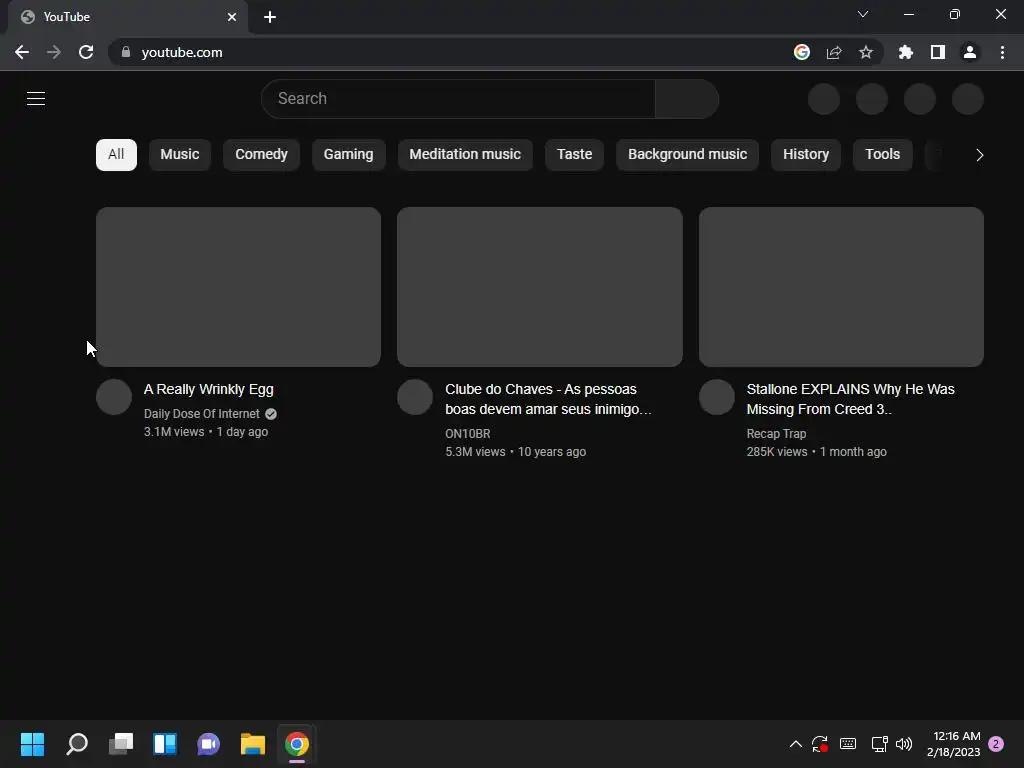This screenshot has height=768, width=1024.
Task: Open the ON10BR channel link
Action: [x=468, y=434]
